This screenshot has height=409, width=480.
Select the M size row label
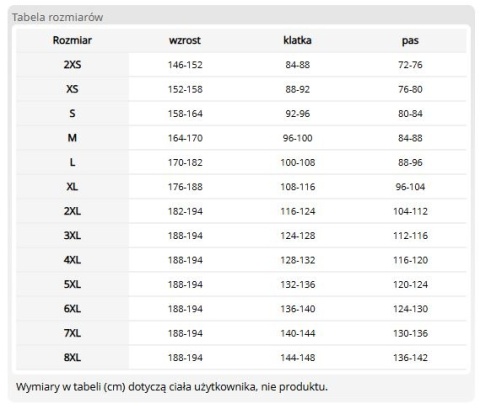[x=72, y=138]
